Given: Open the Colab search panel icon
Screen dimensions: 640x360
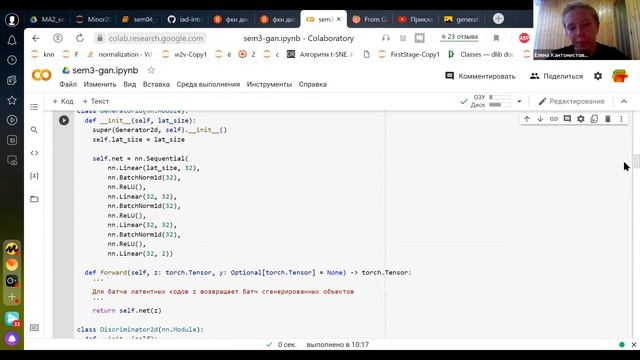Looking at the screenshot, I should 34,130.
